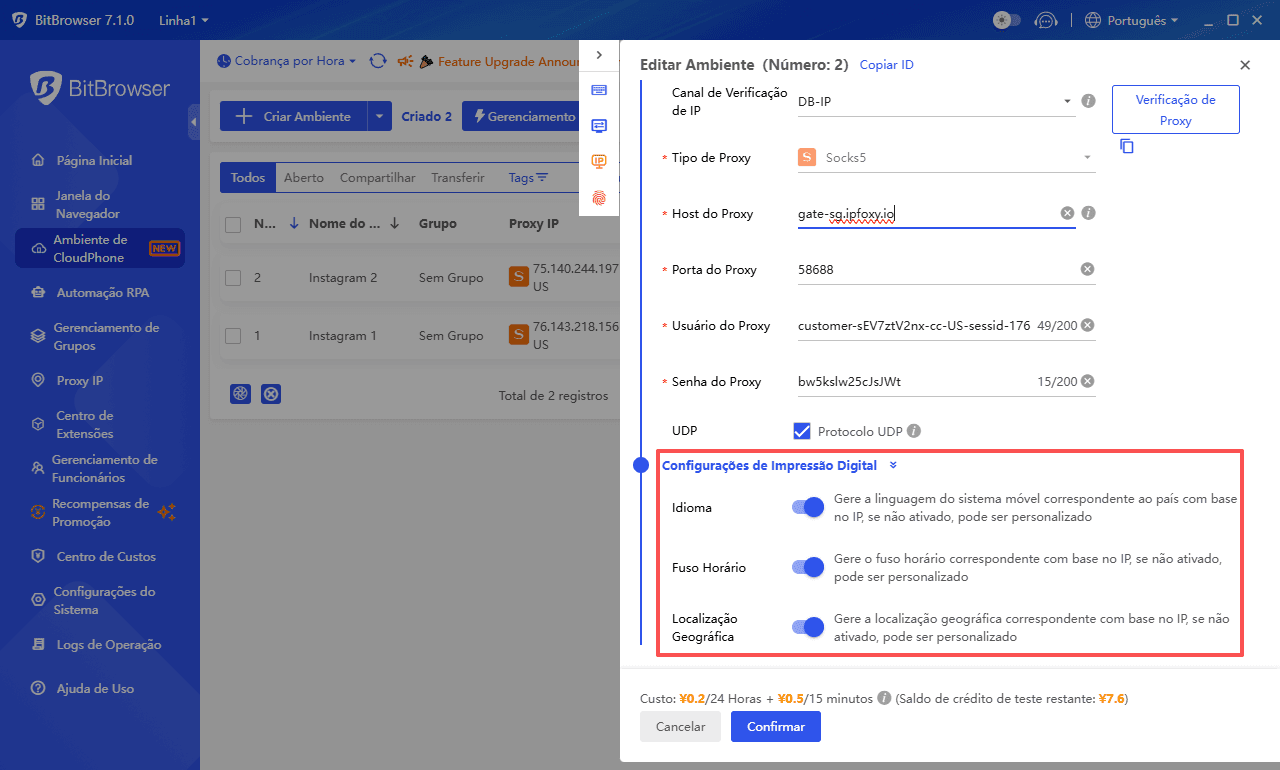Go to Centro de Custos menu item
Screen dimensions: 1280x770
pos(106,556)
